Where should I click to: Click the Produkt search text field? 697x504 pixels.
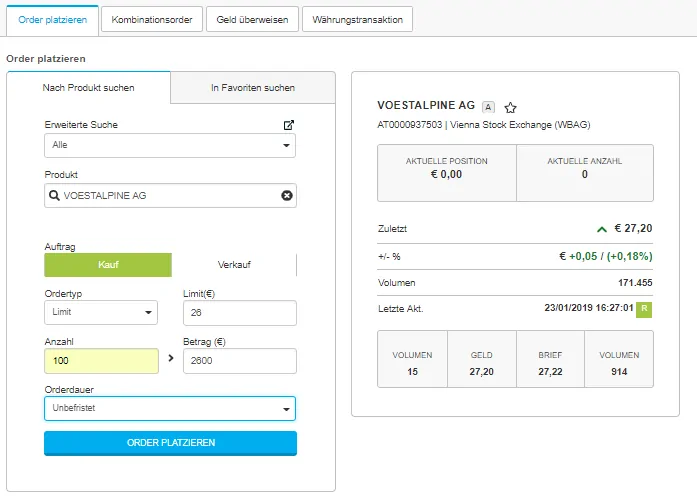coord(170,196)
